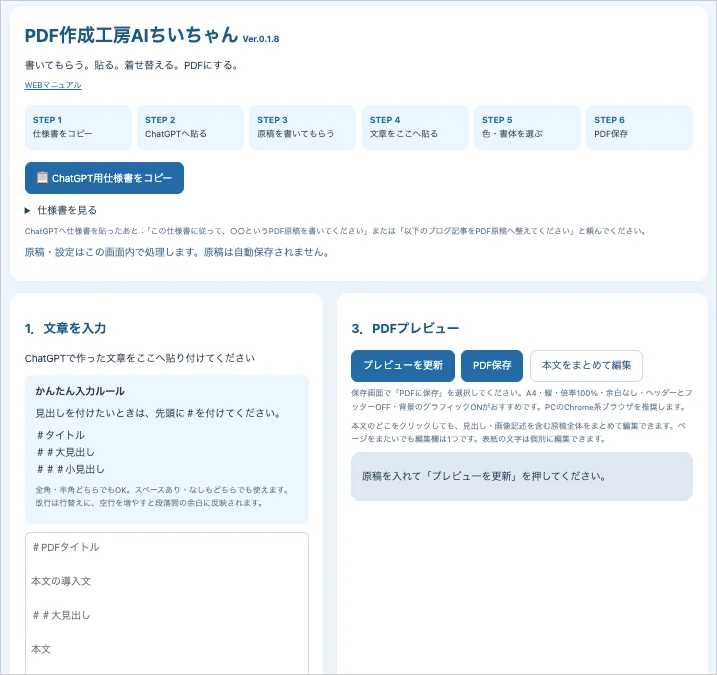This screenshot has height=675, width=717.
Task: Click into the manuscript text input area
Action: click(x=167, y=603)
